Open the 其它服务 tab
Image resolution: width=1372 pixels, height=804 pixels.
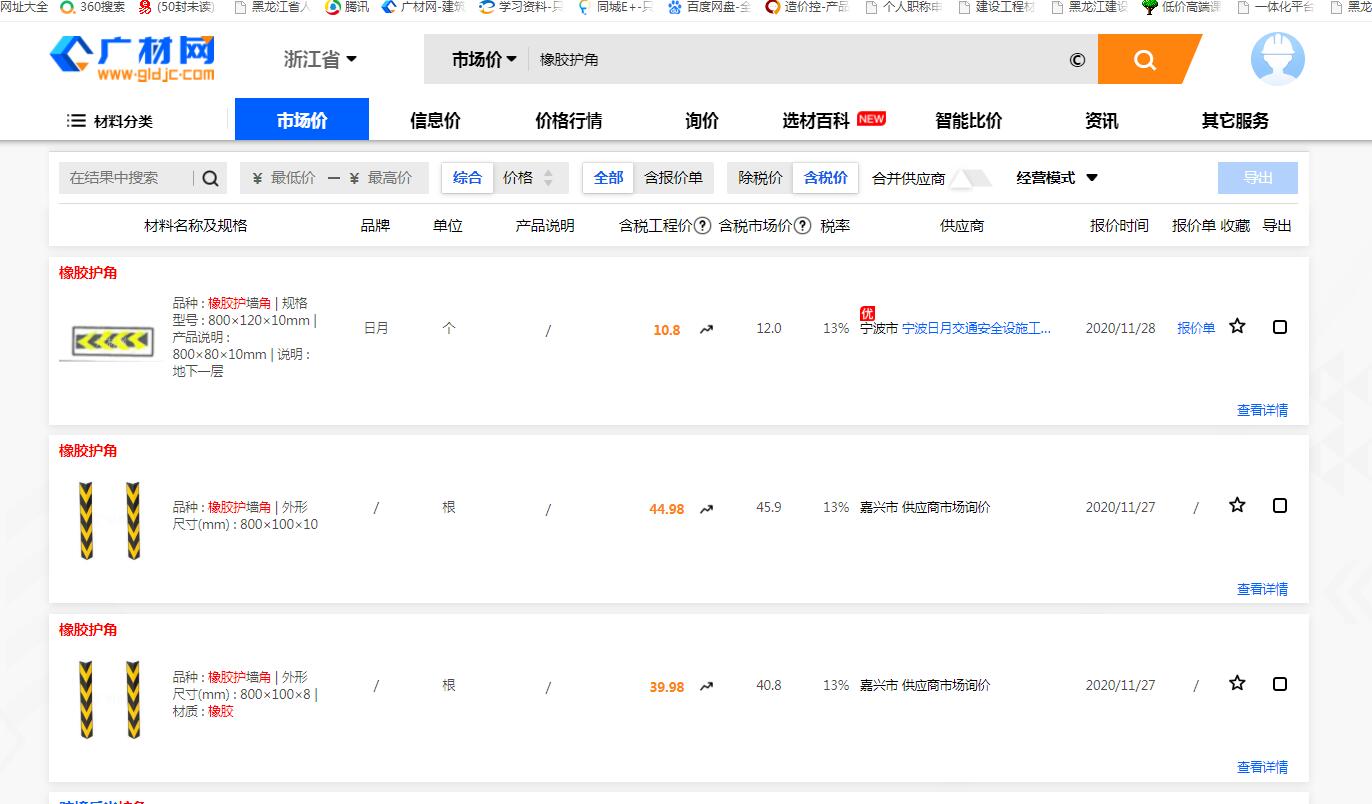[1235, 121]
